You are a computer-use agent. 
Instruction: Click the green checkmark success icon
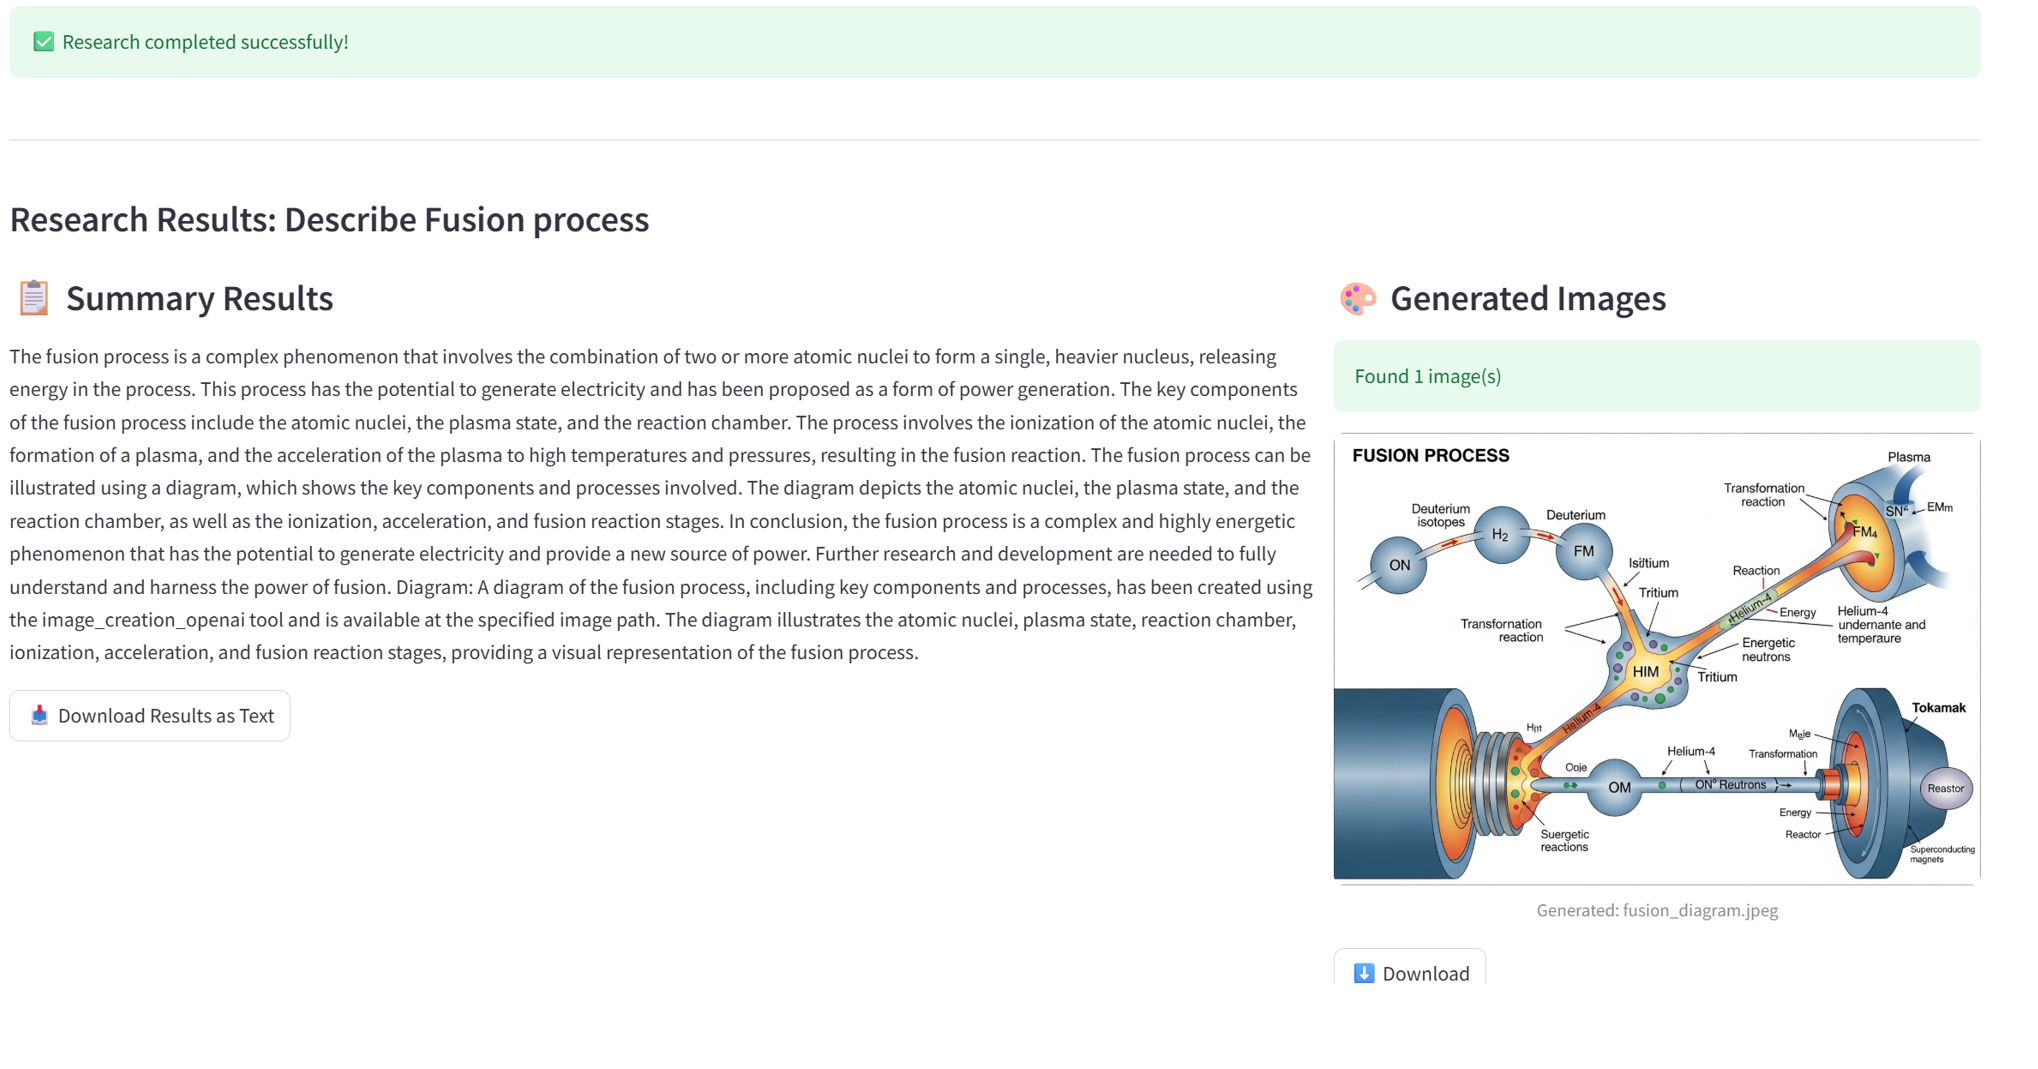pos(43,42)
